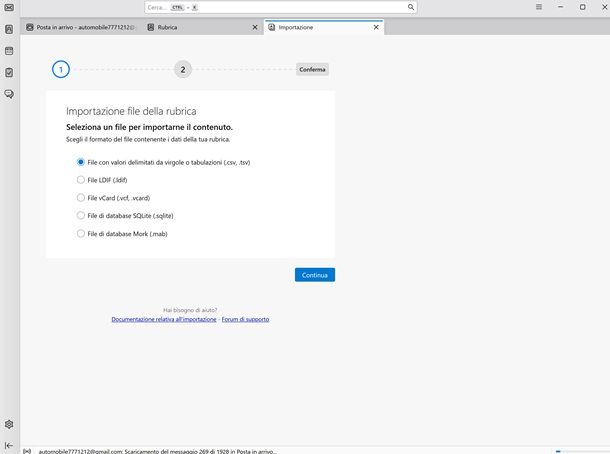Open the Calendar space icon
This screenshot has height=454, width=610.
9,51
